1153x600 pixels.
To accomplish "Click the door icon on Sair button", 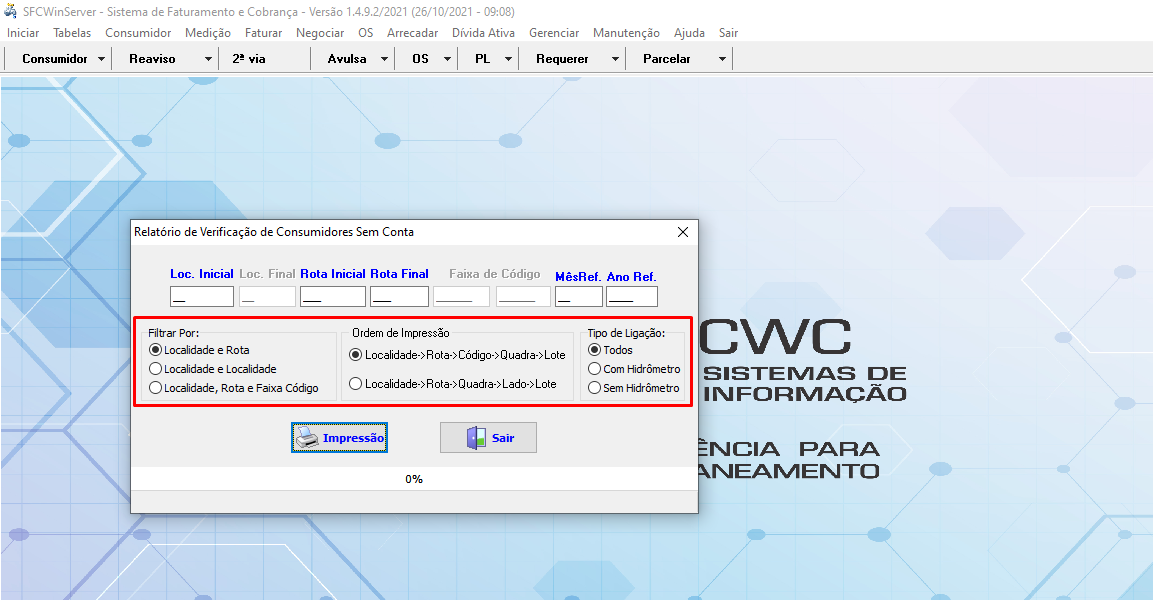I will [x=476, y=438].
